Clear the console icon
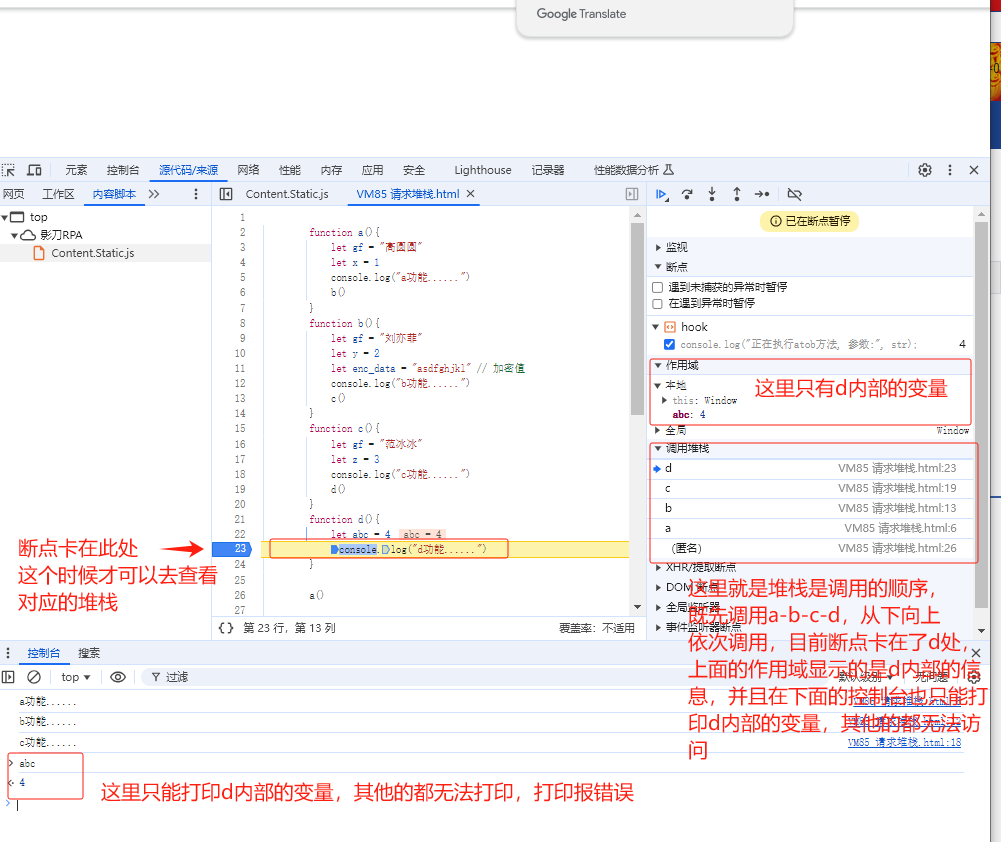 [x=34, y=677]
